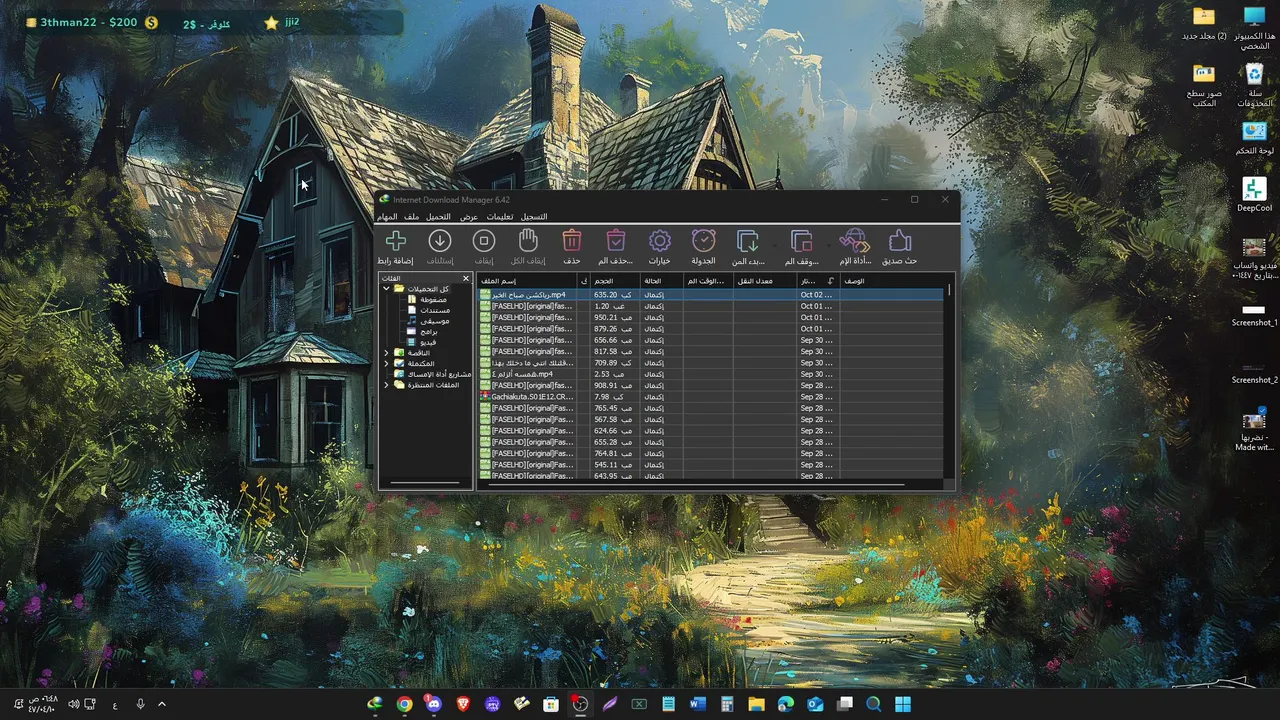
Task: Open the Calculator in the taskbar
Action: tap(727, 704)
